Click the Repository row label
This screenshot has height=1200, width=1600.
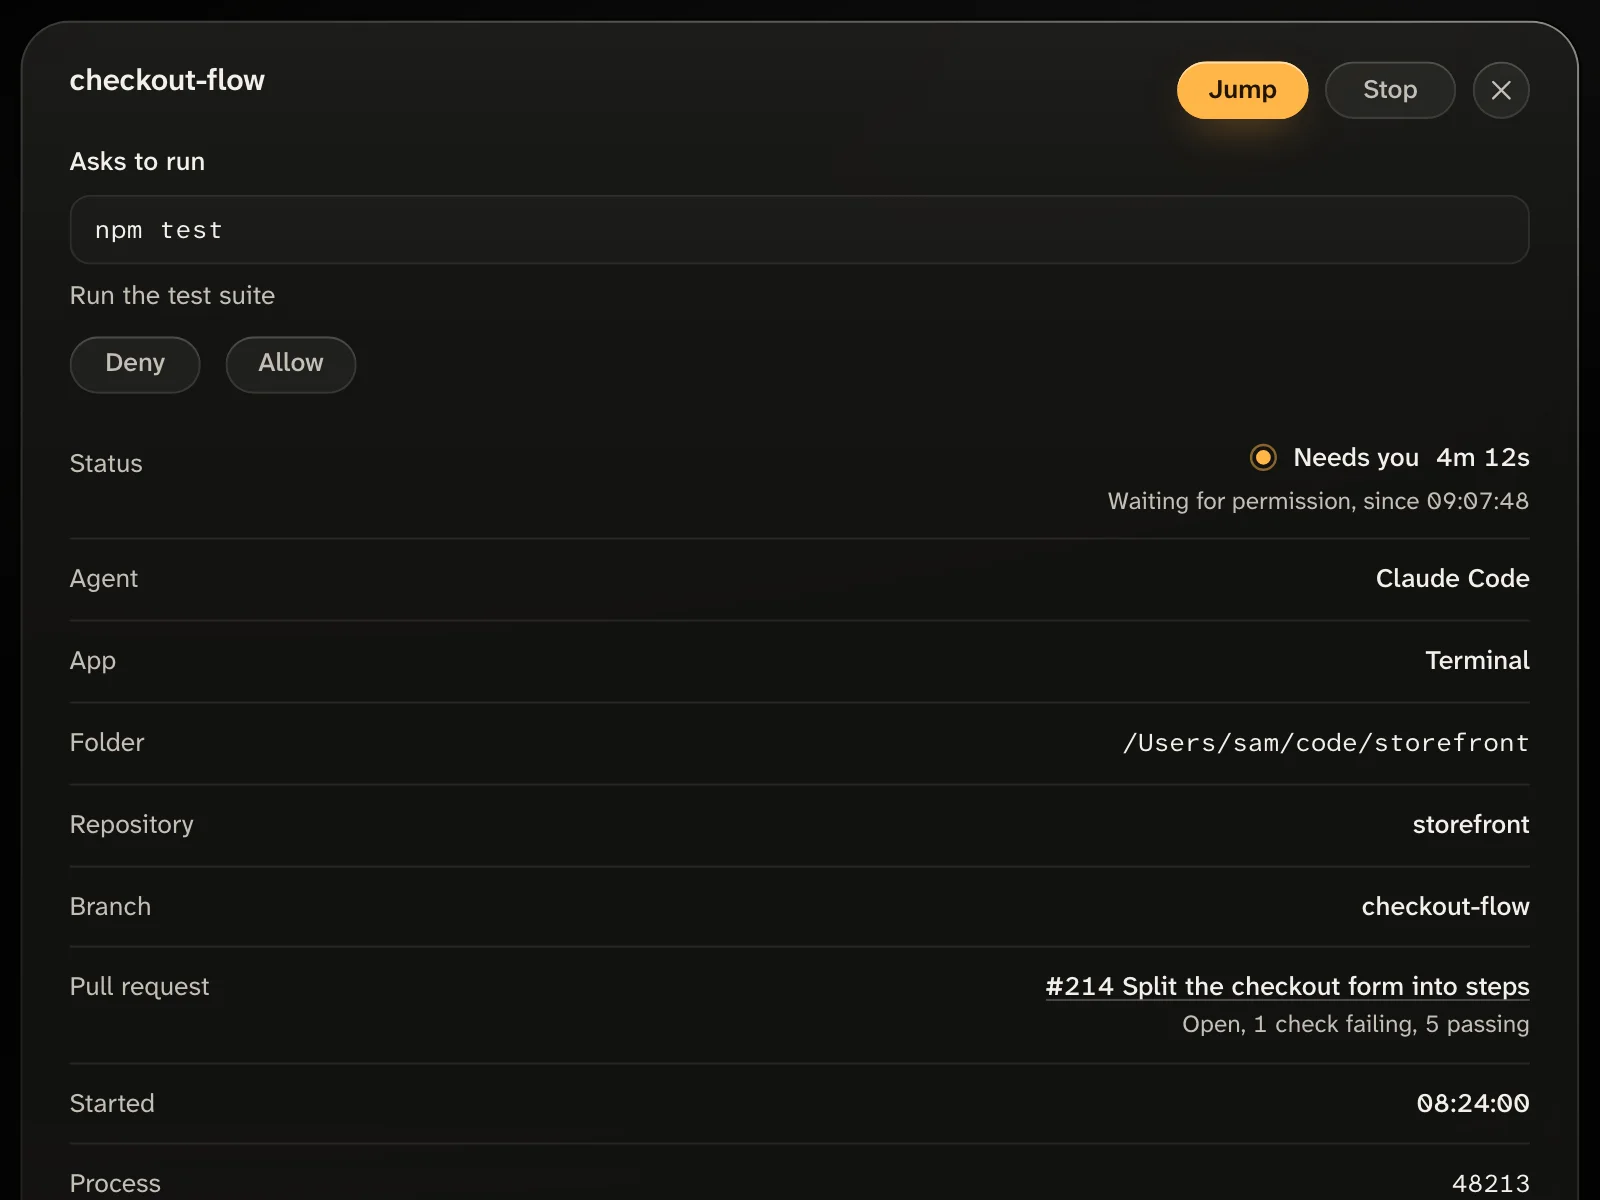pyautogui.click(x=132, y=825)
